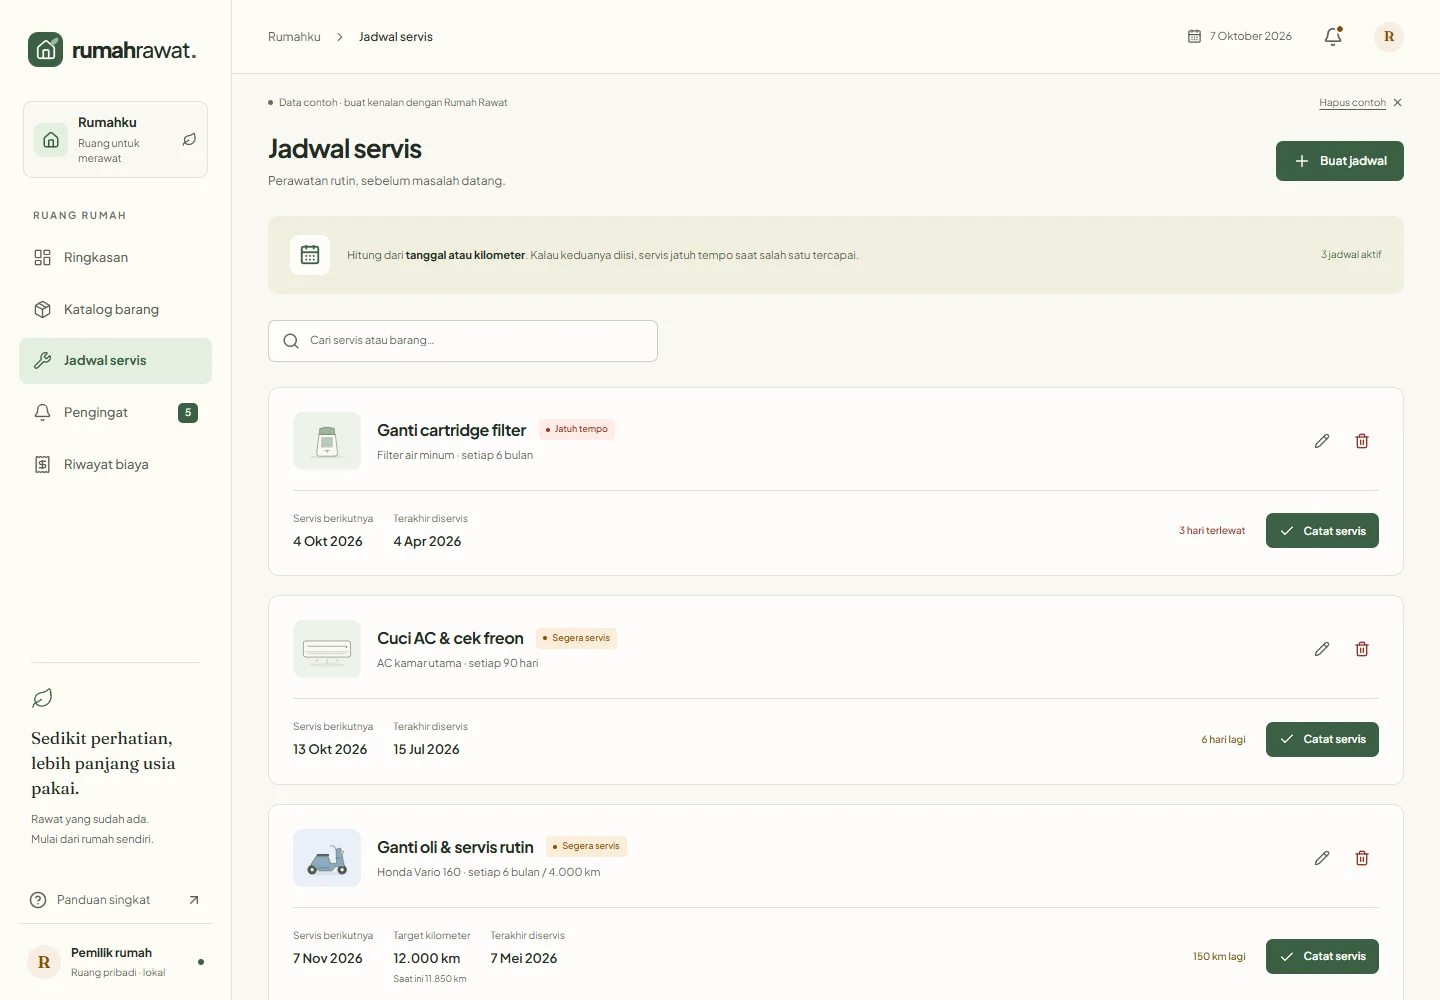Click the Cuci AC & cek freon title
This screenshot has height=1000, width=1440.
(x=450, y=638)
